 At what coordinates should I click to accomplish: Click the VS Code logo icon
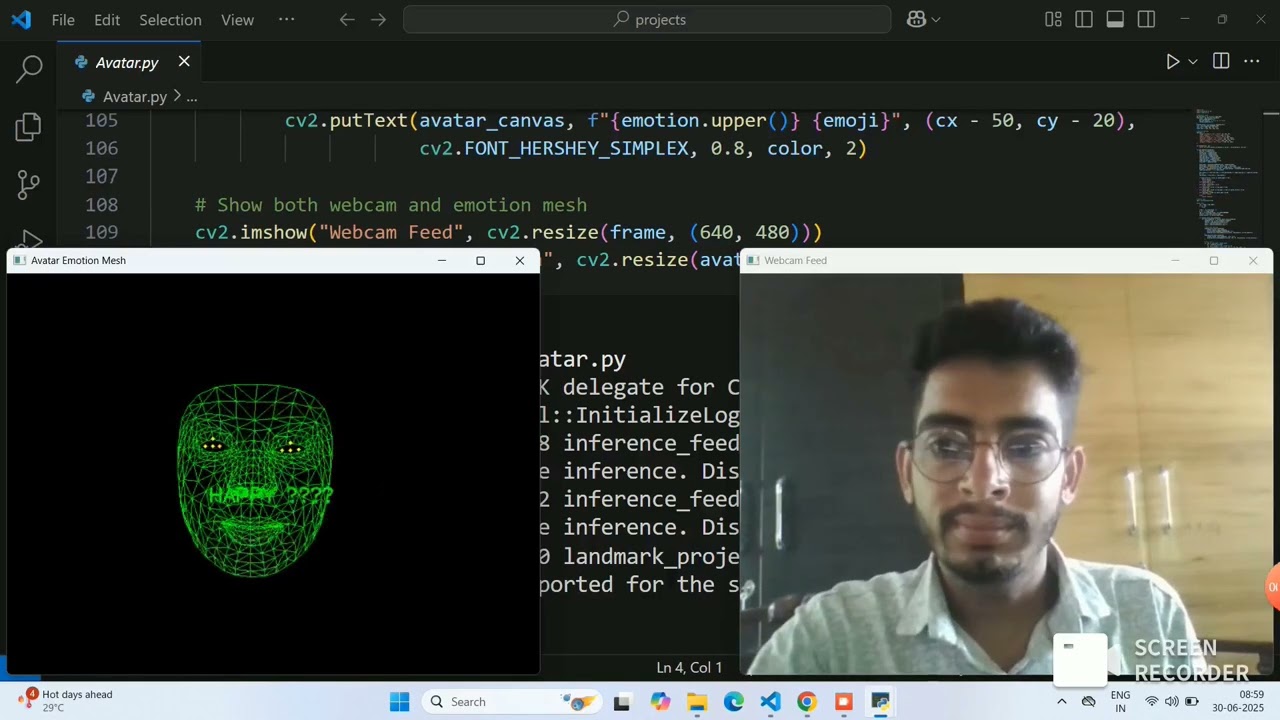click(x=20, y=19)
